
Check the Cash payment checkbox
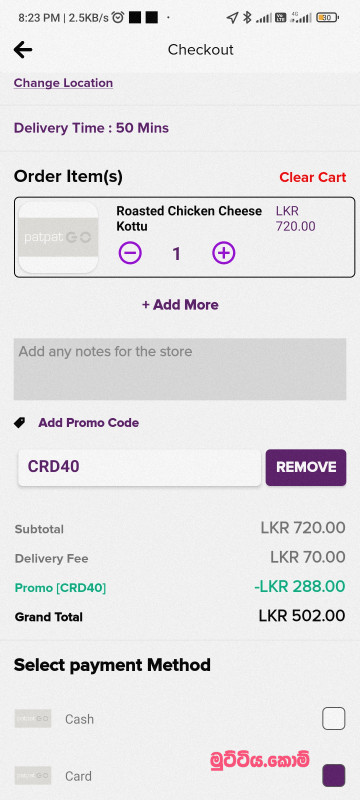[333, 718]
